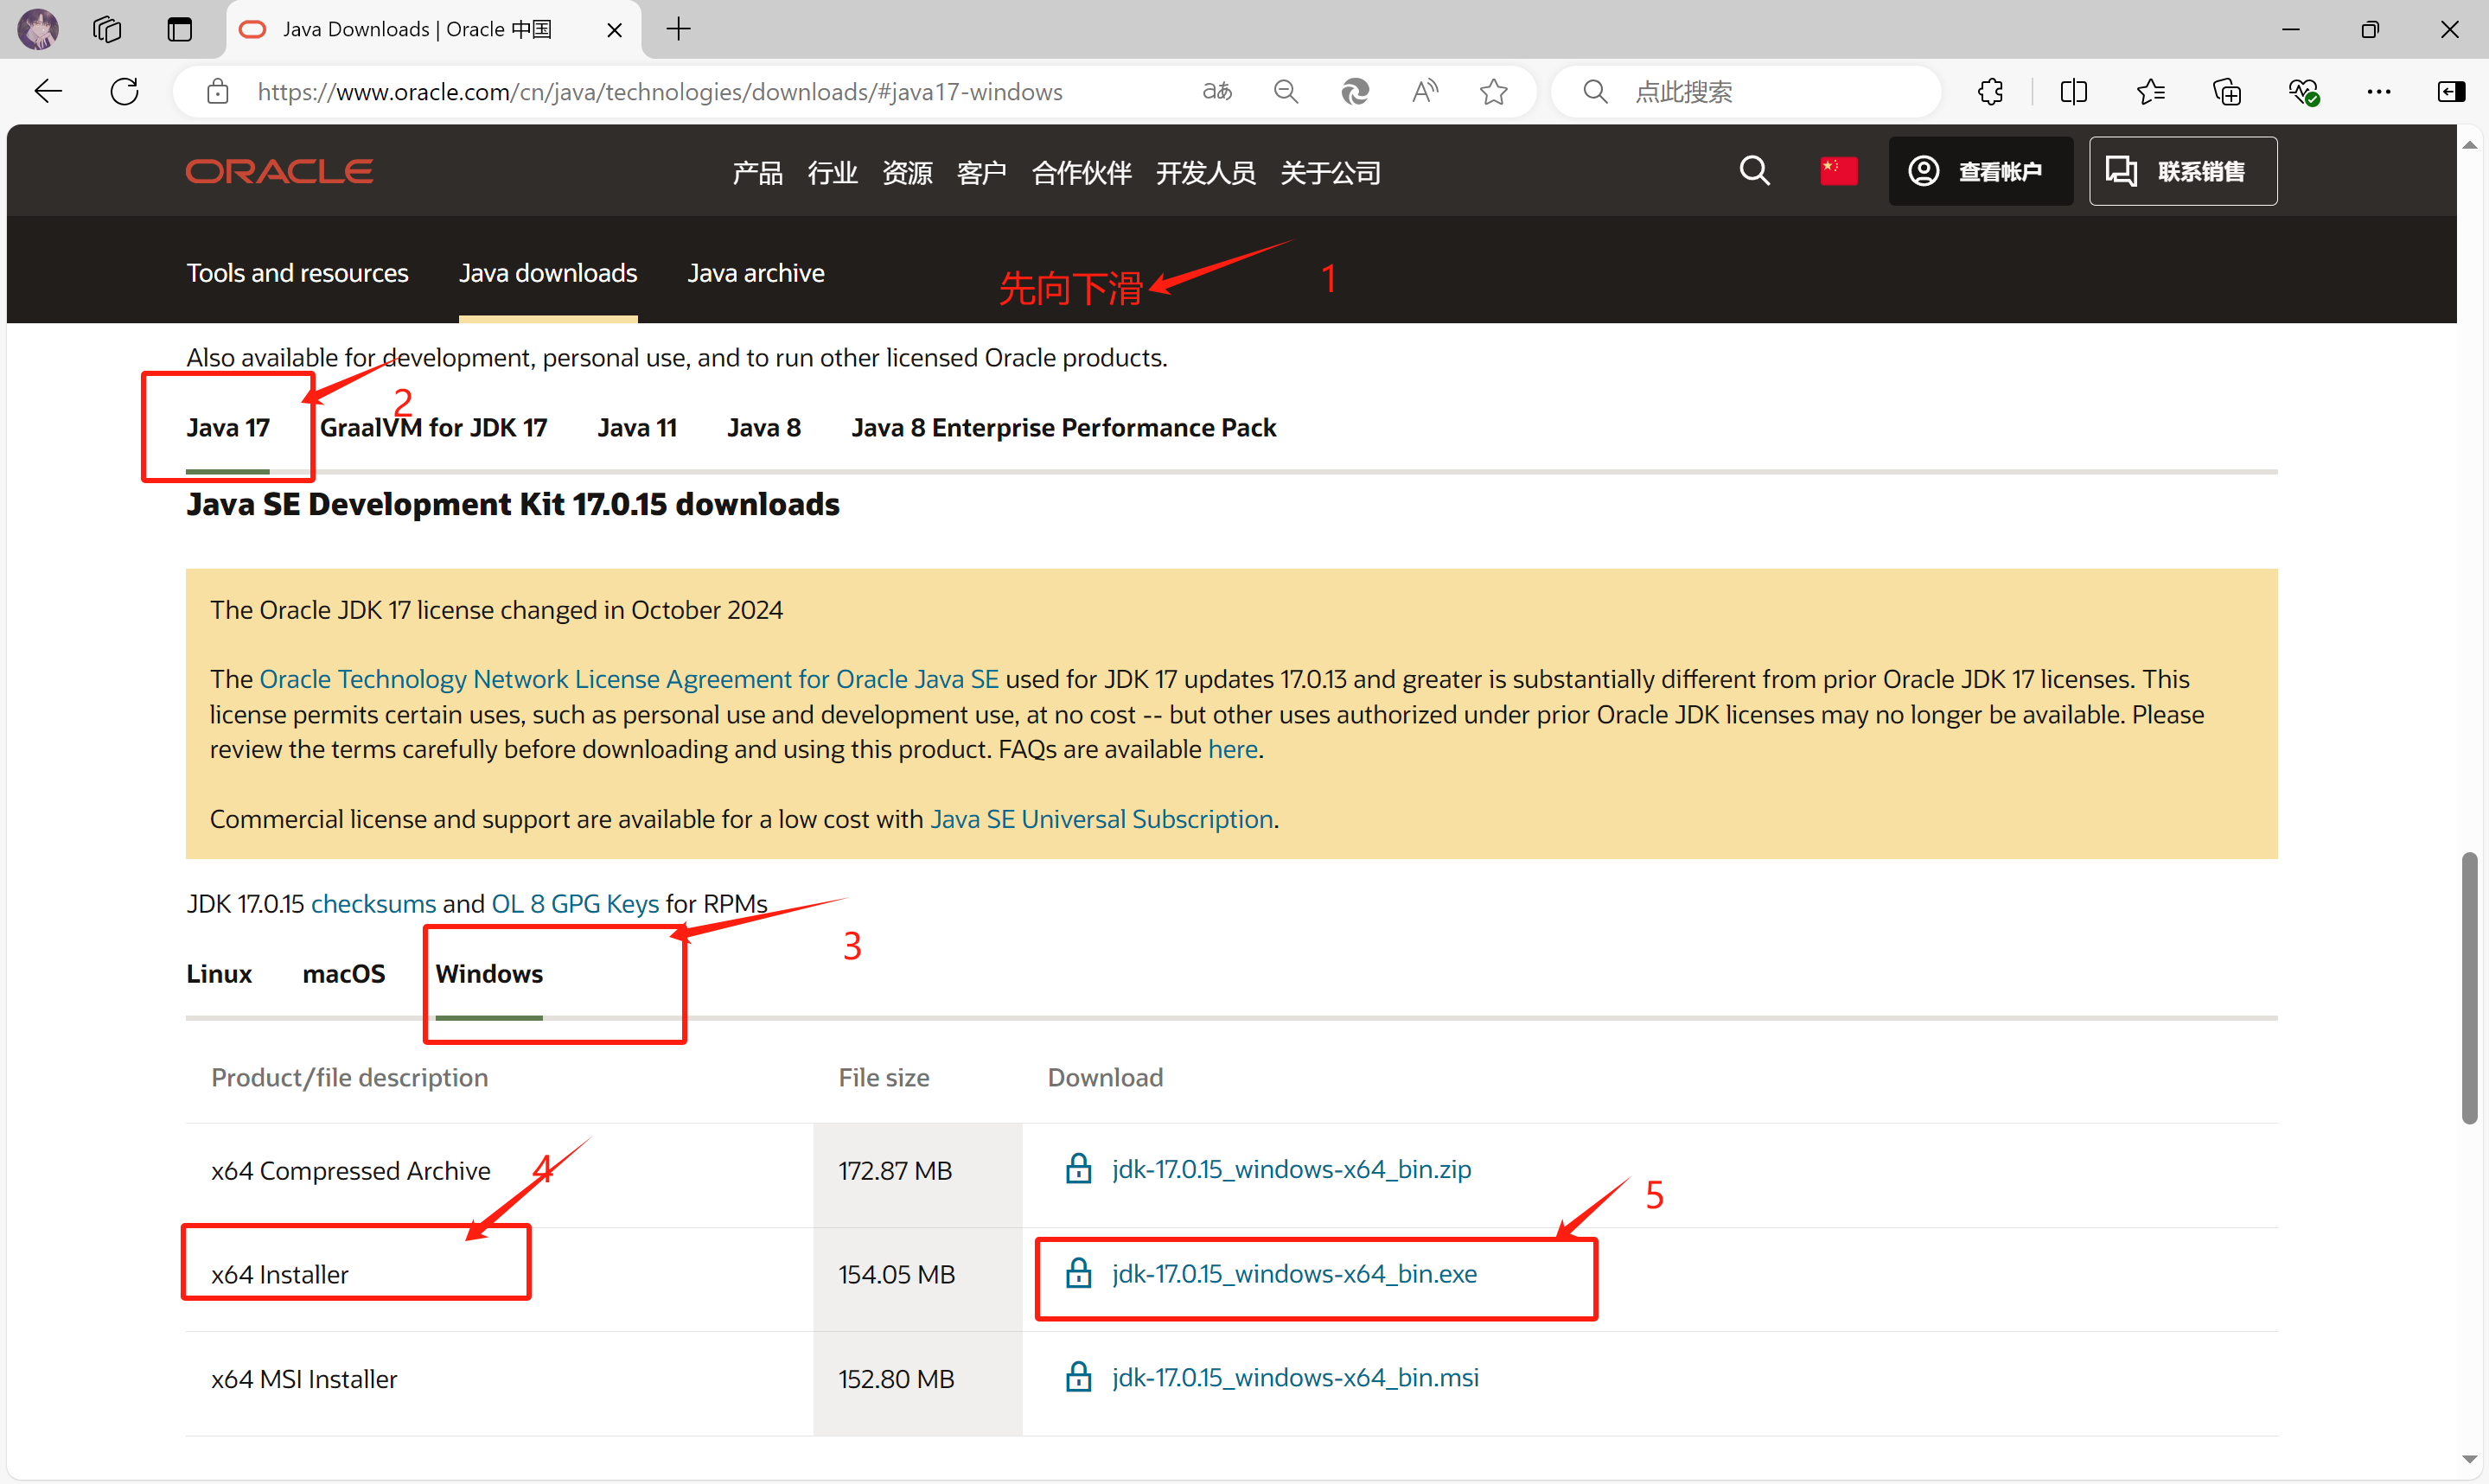Click the 联系销售 button
Viewport: 2489px width, 1484px height.
[x=2182, y=171]
